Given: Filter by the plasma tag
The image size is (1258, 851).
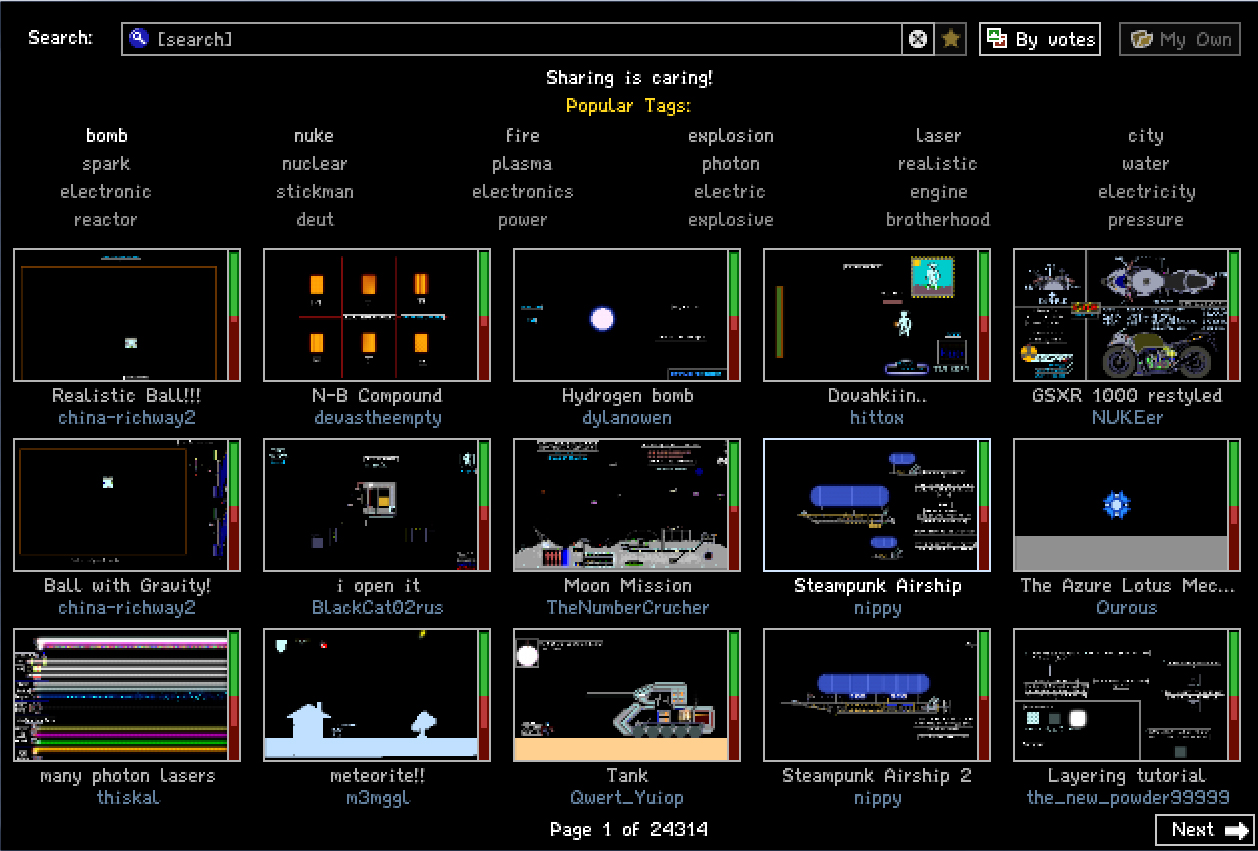Looking at the screenshot, I should (x=522, y=164).
